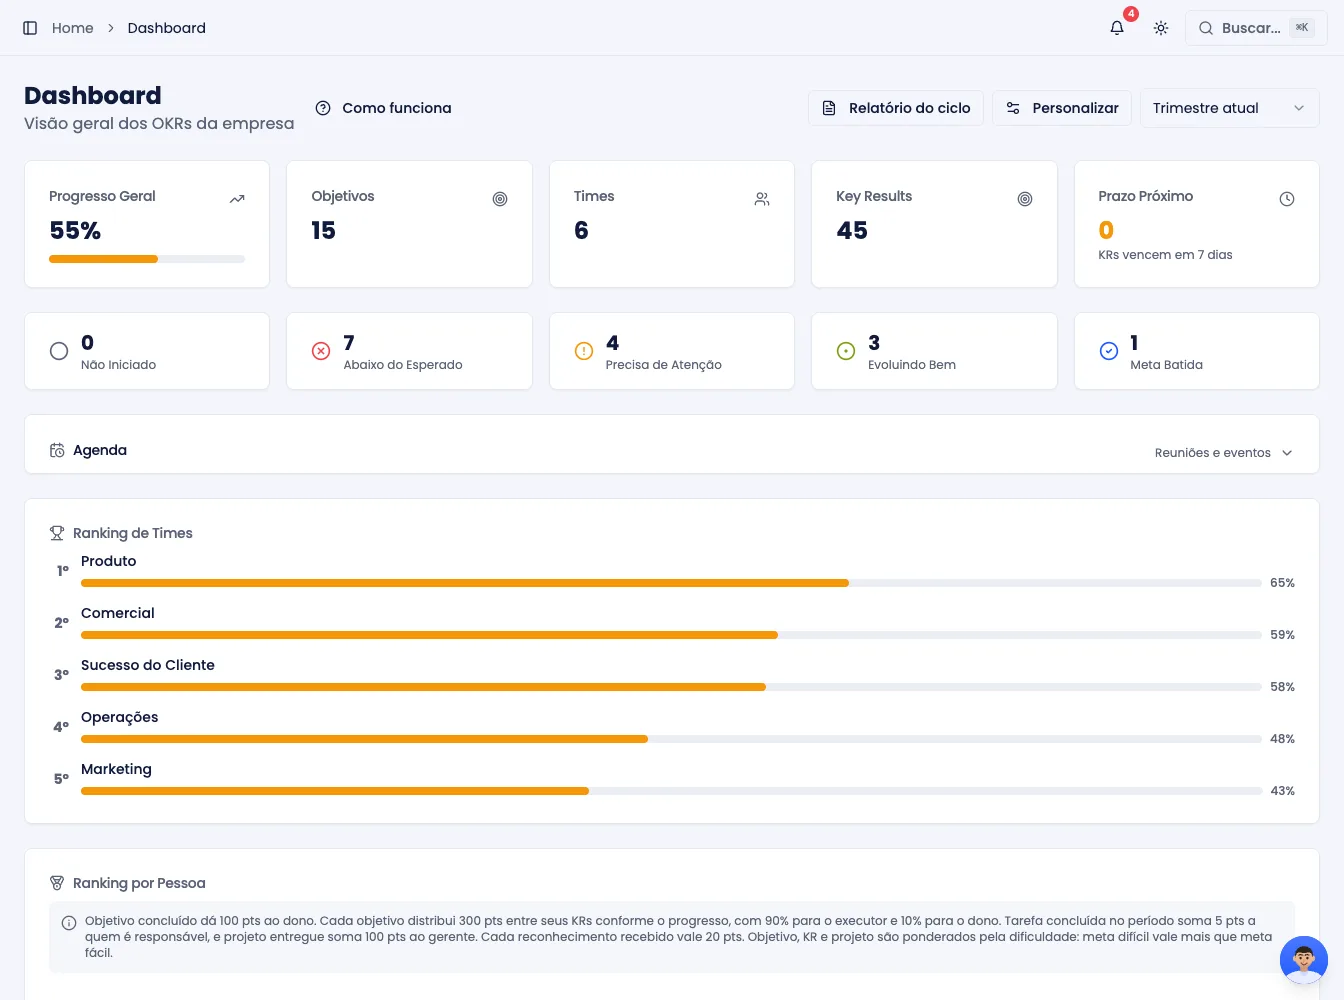Screen dimensions: 1344x1000
Task: Click the Produto progress bar
Action: pyautogui.click(x=671, y=583)
